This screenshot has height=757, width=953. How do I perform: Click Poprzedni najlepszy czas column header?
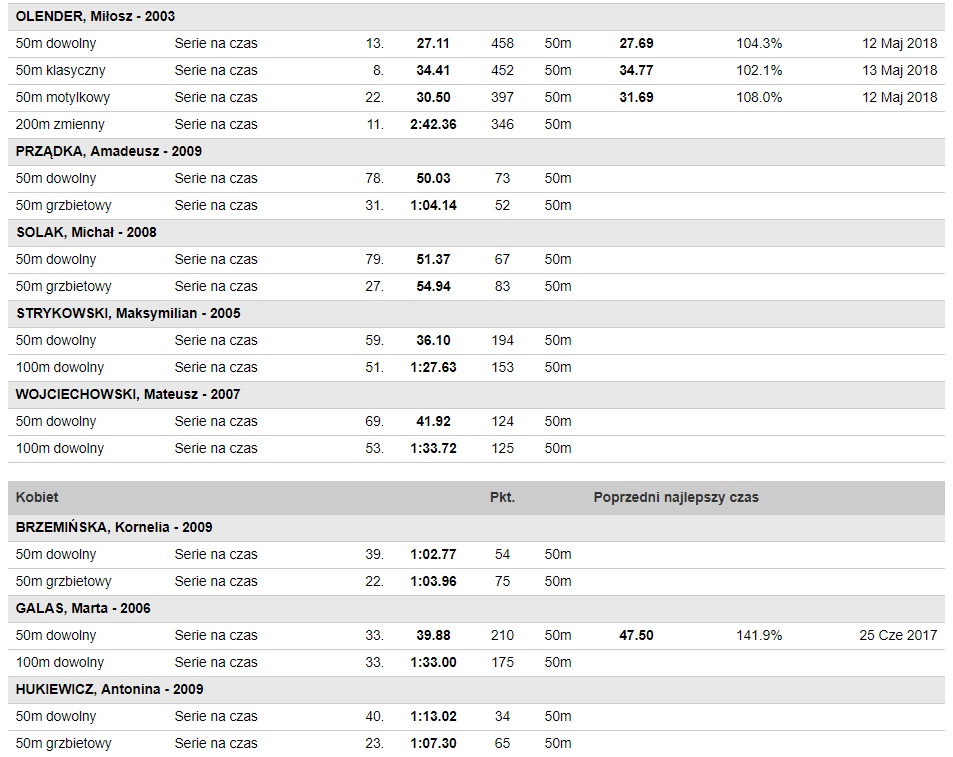[676, 497]
